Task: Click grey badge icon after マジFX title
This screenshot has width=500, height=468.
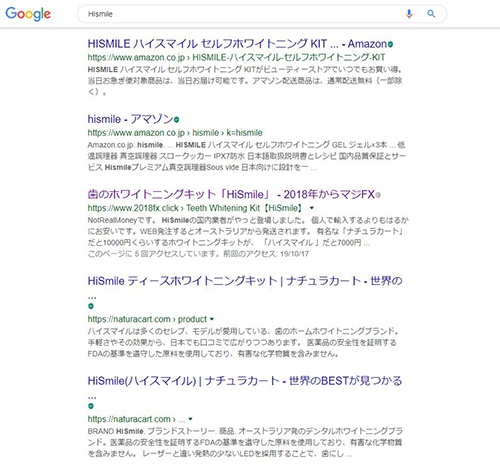Action: point(378,195)
